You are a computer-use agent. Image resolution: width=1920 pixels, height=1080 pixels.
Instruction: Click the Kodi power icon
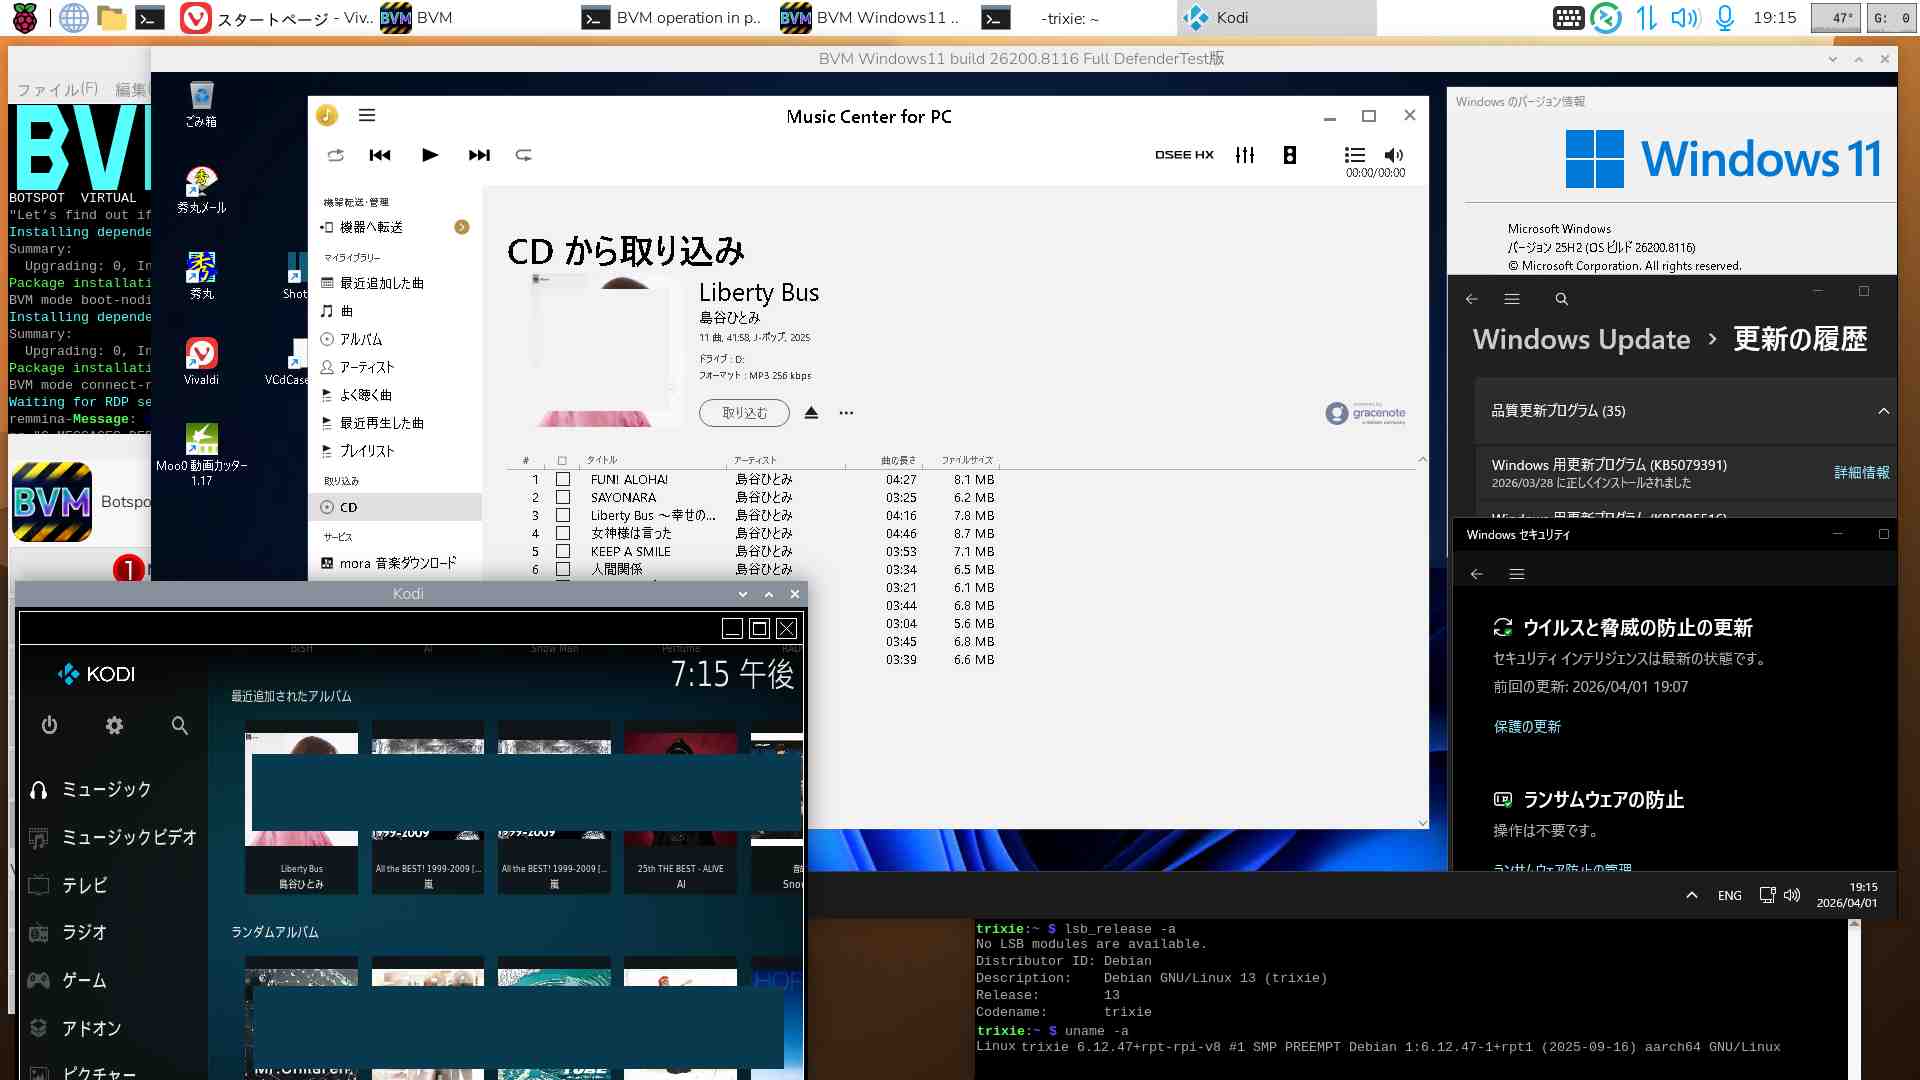(49, 726)
